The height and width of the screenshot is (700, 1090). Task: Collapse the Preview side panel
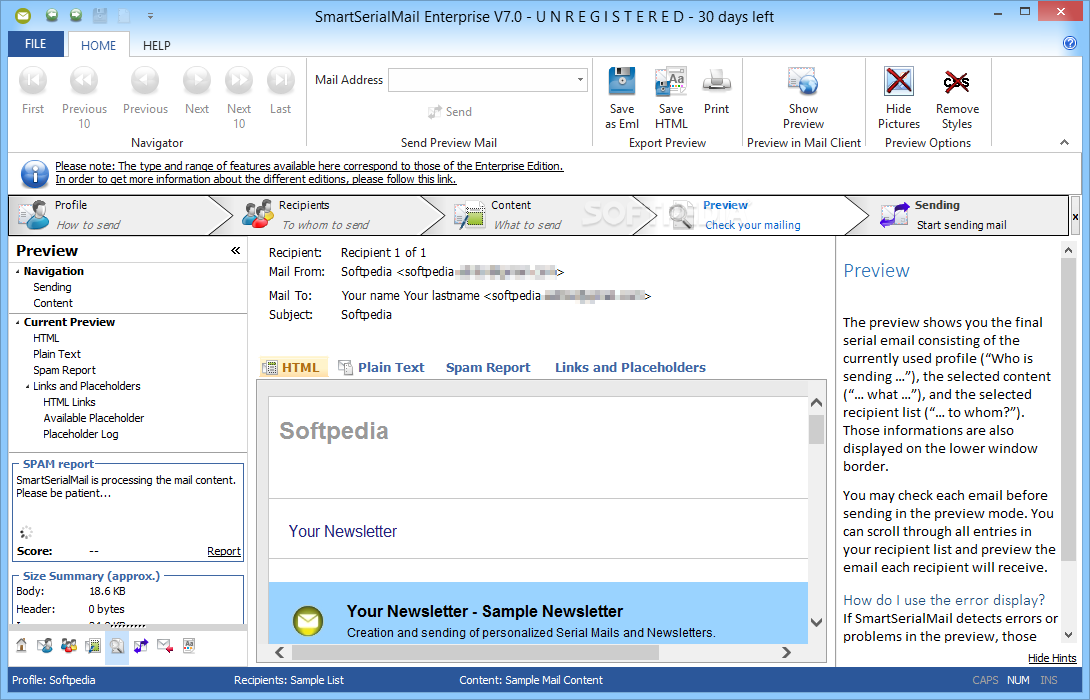tap(236, 250)
